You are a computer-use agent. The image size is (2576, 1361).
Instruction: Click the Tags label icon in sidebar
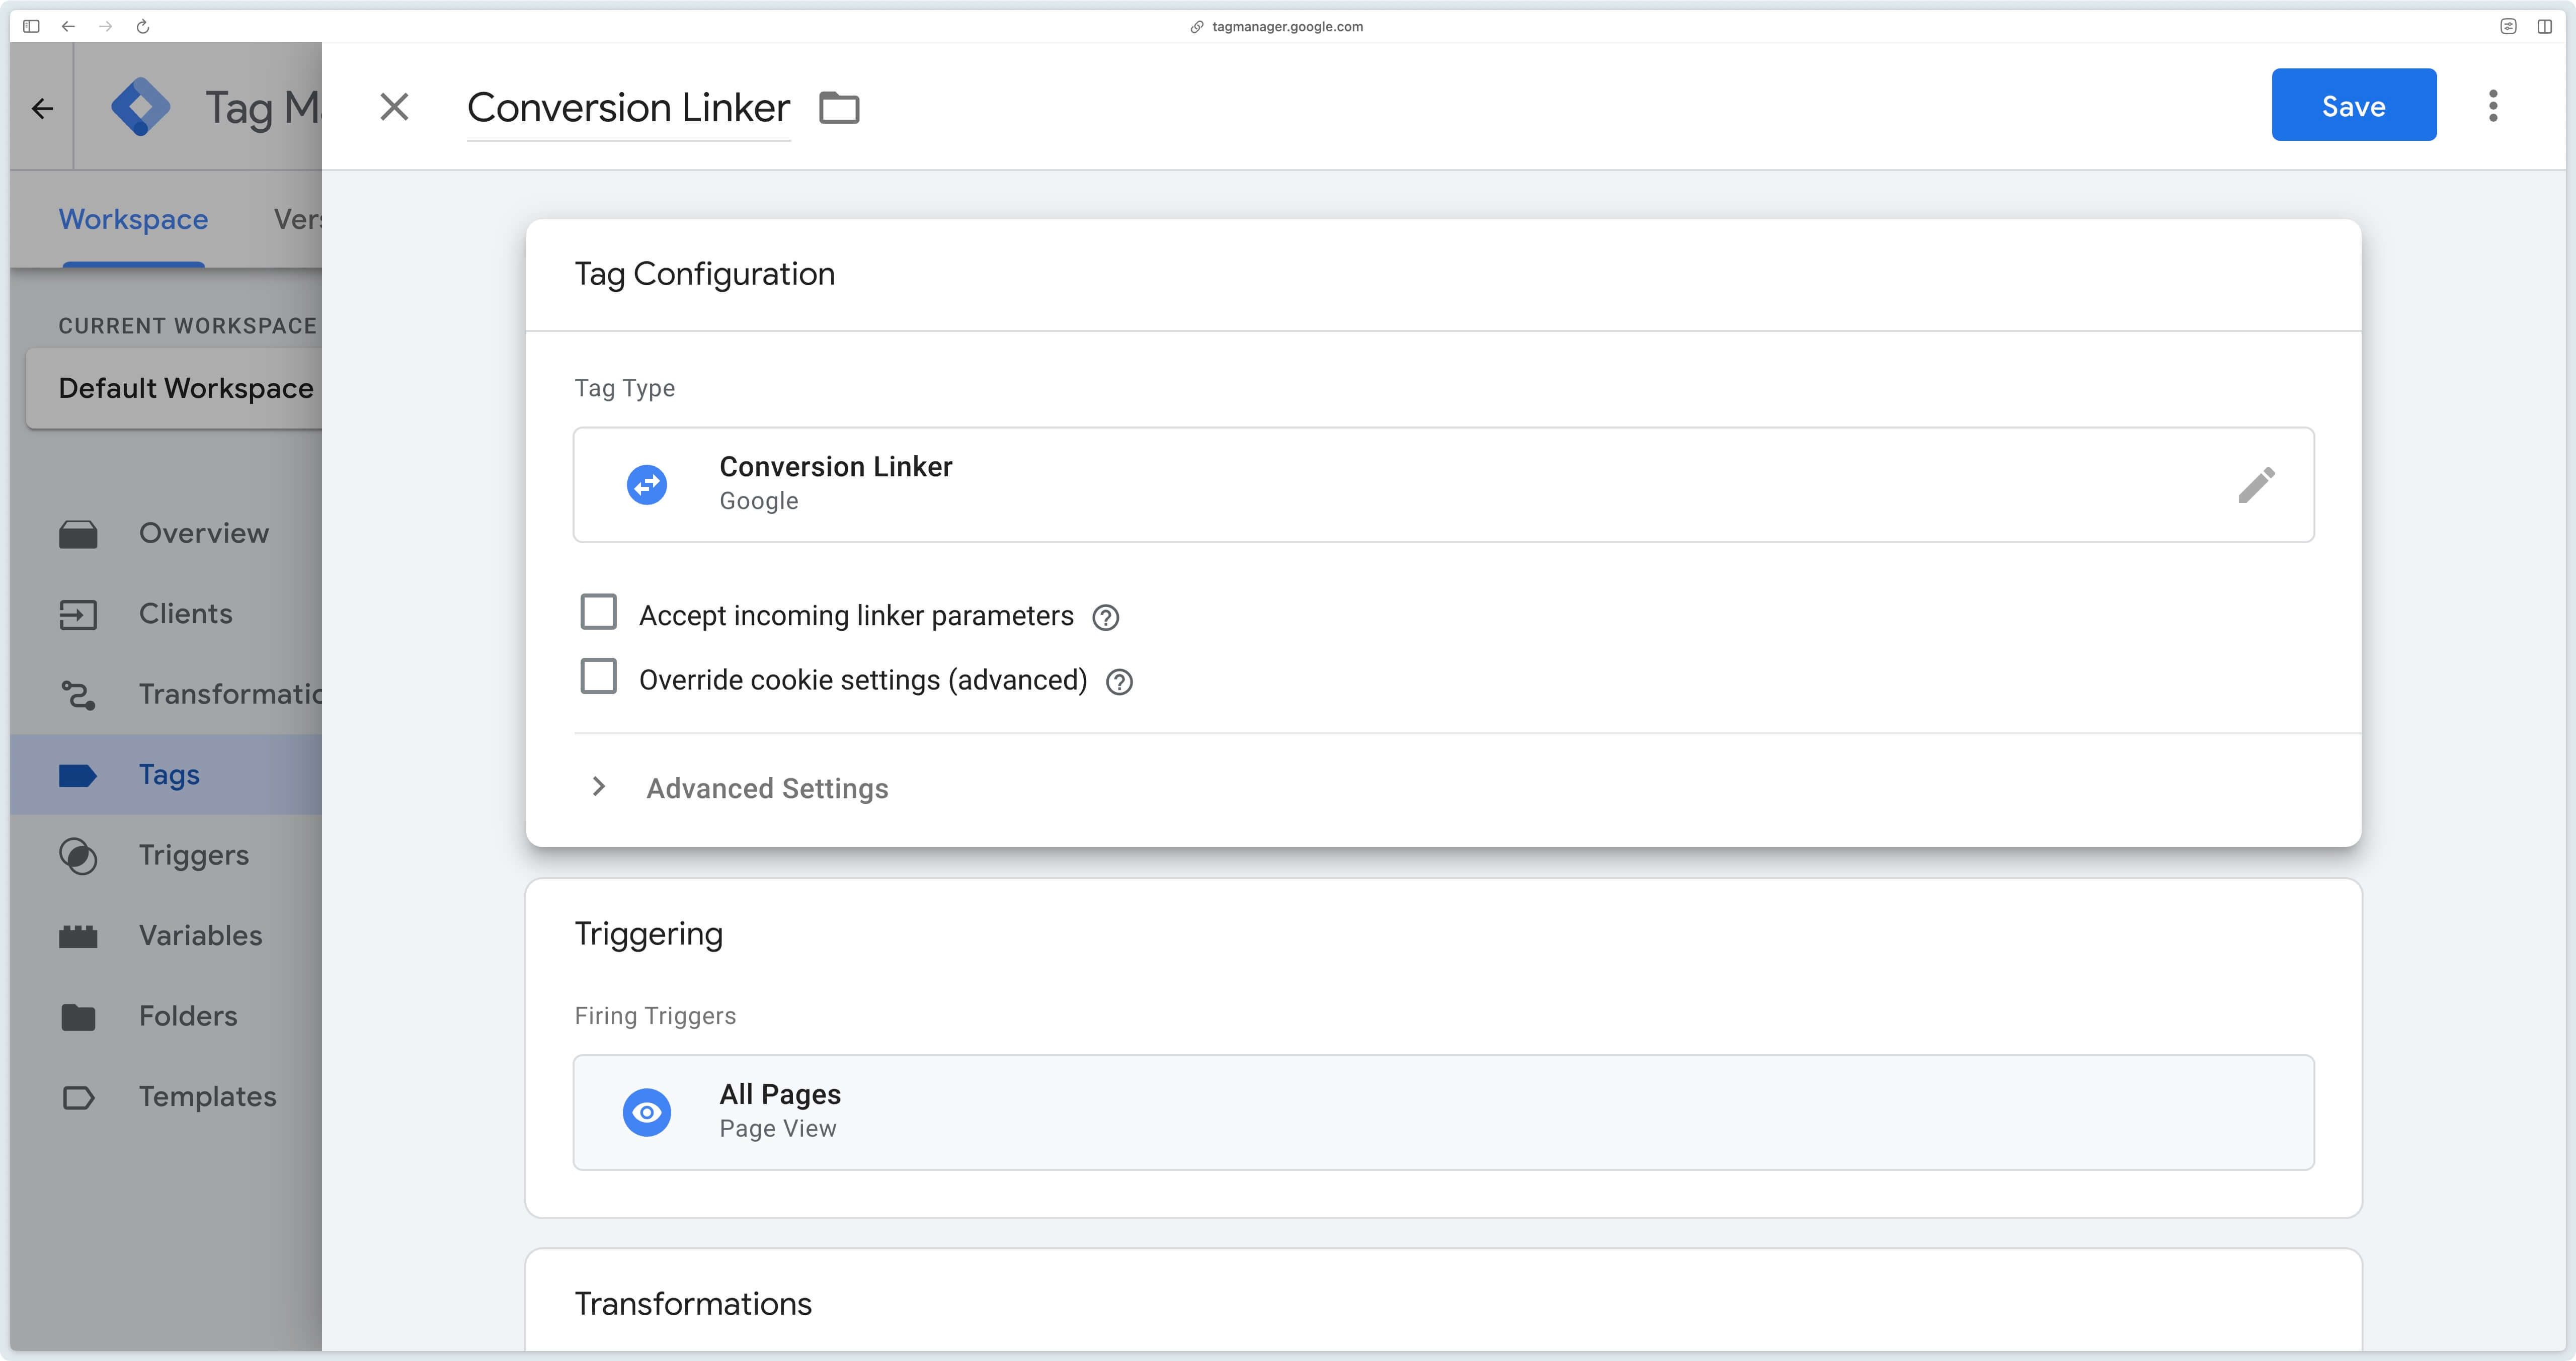pos(78,775)
